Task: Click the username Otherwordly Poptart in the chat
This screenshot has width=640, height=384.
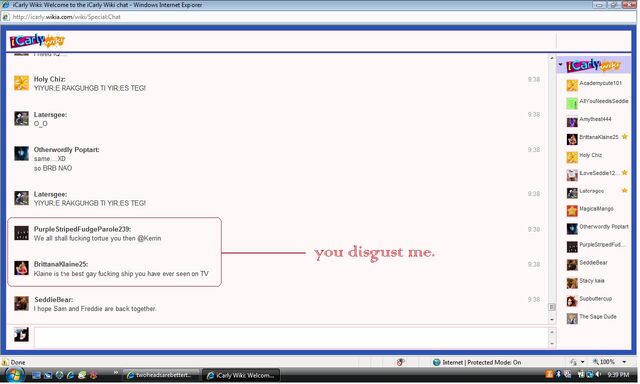Action: 67,150
